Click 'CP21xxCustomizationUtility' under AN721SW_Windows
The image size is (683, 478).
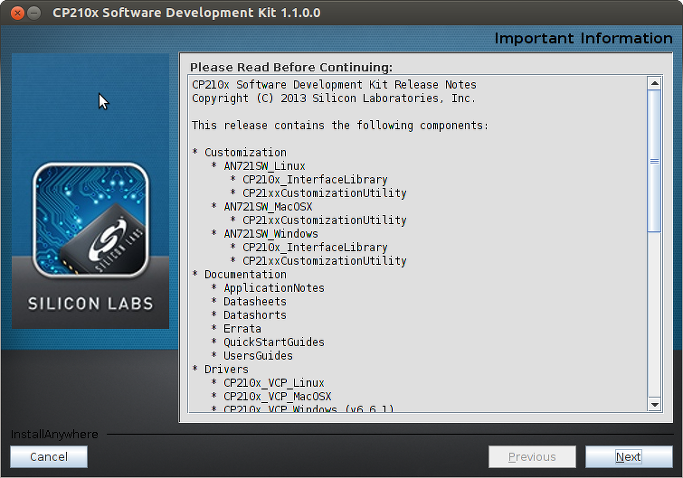point(325,261)
